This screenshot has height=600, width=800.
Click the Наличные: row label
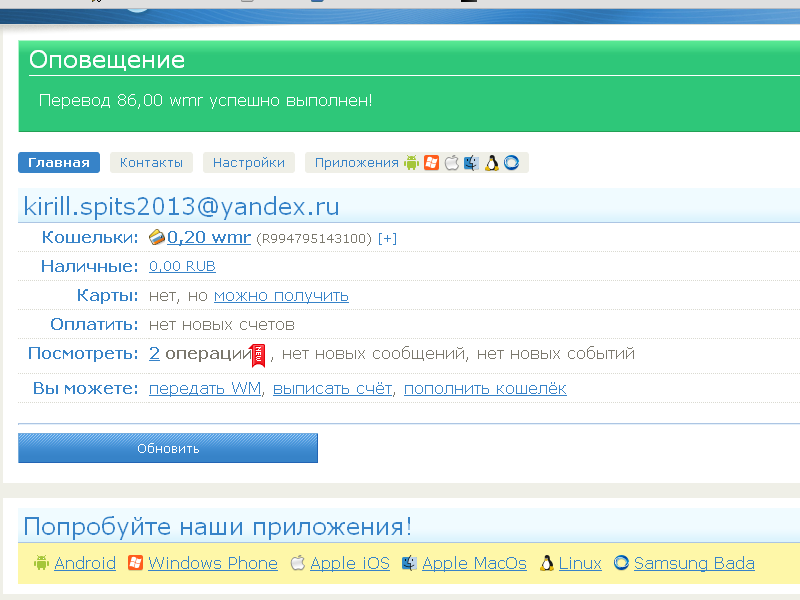(89, 266)
